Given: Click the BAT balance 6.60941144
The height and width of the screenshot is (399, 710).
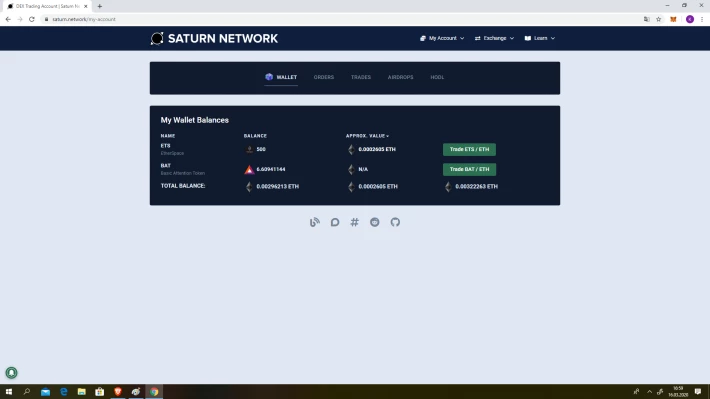Looking at the screenshot, I should tap(271, 169).
